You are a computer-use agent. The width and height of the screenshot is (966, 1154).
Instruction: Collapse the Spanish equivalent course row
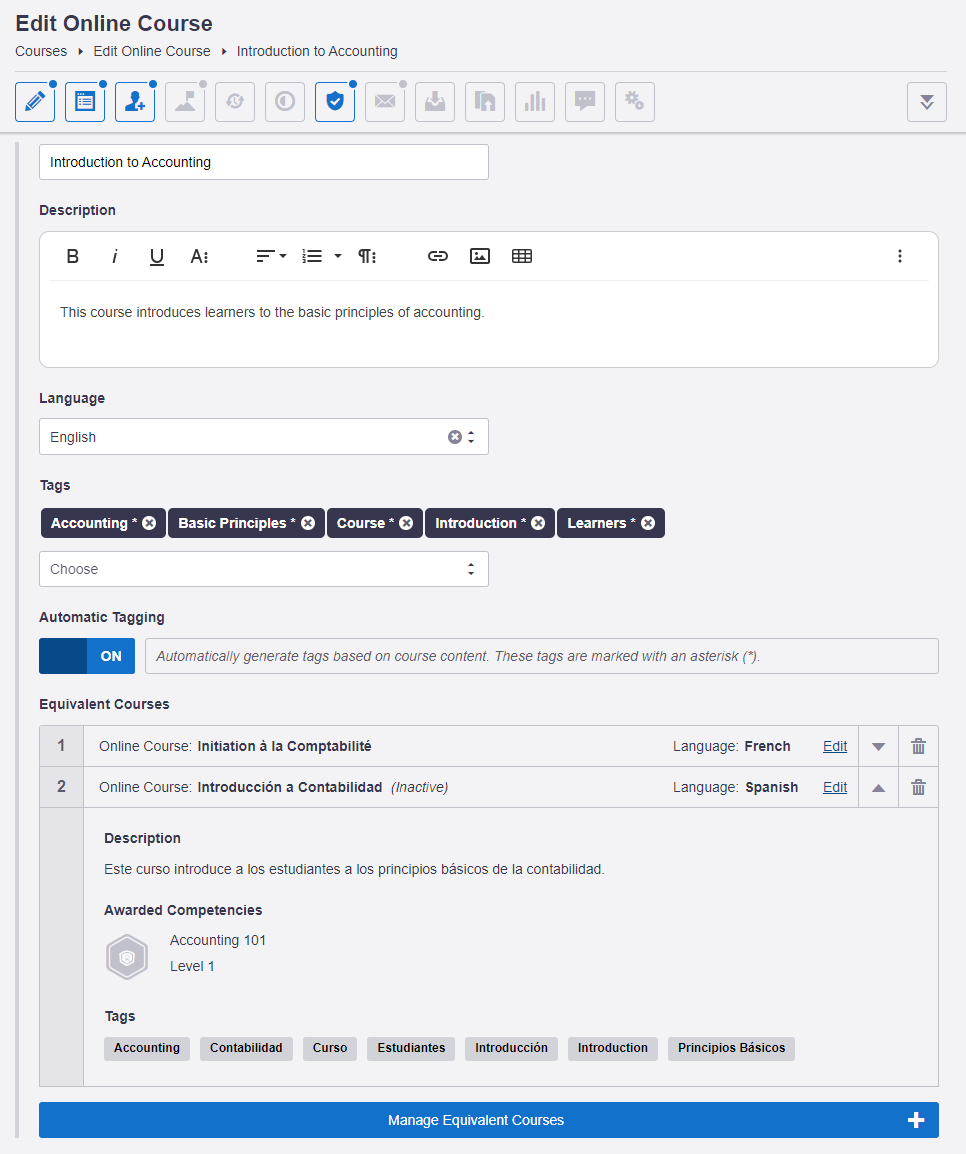click(878, 787)
